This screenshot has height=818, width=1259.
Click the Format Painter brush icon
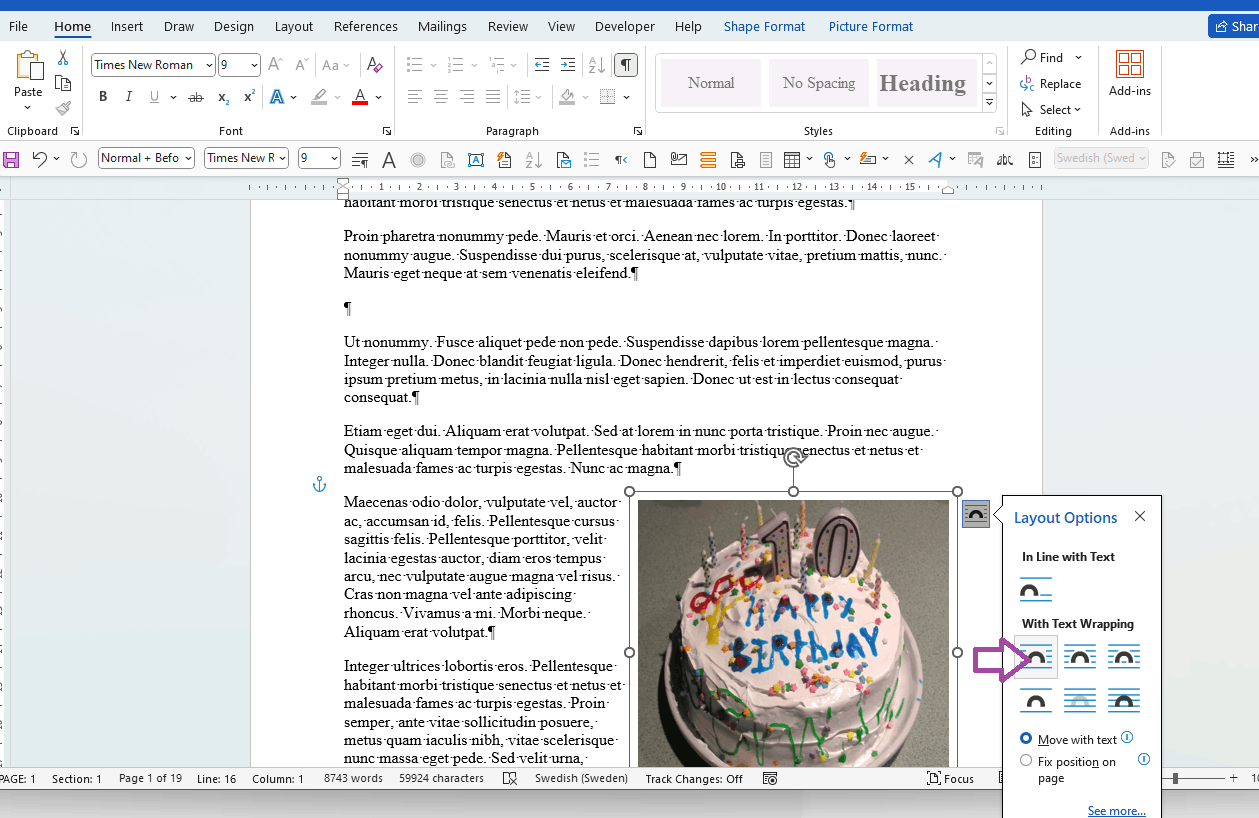pos(63,108)
